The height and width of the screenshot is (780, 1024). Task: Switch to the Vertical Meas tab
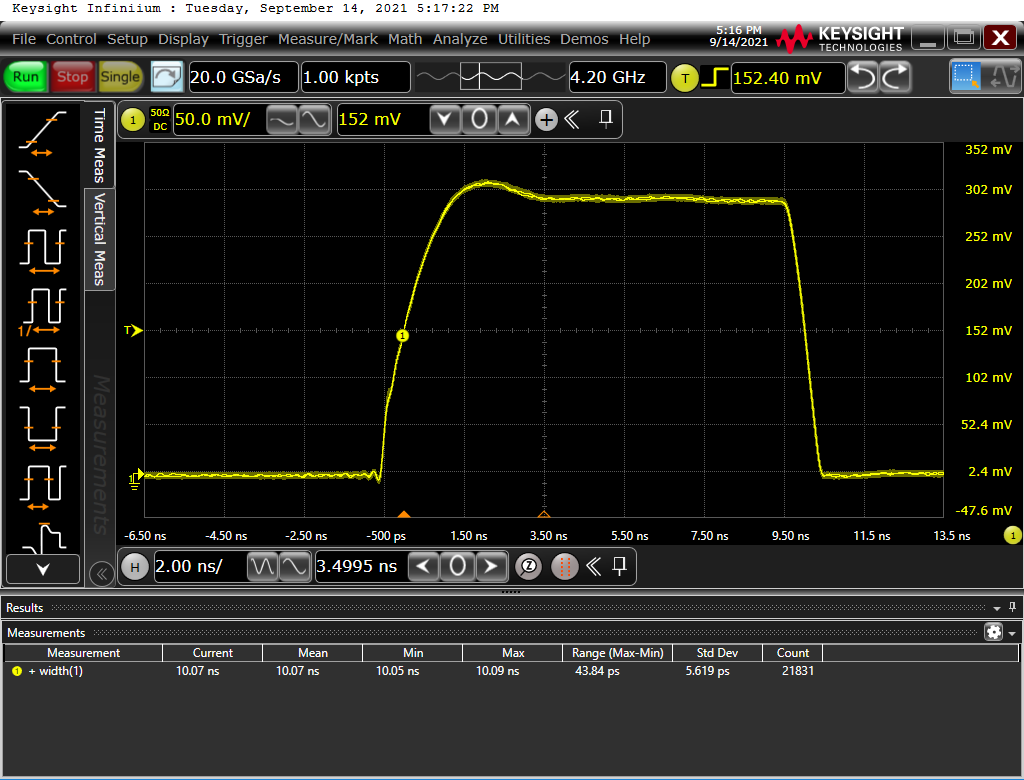tap(100, 239)
